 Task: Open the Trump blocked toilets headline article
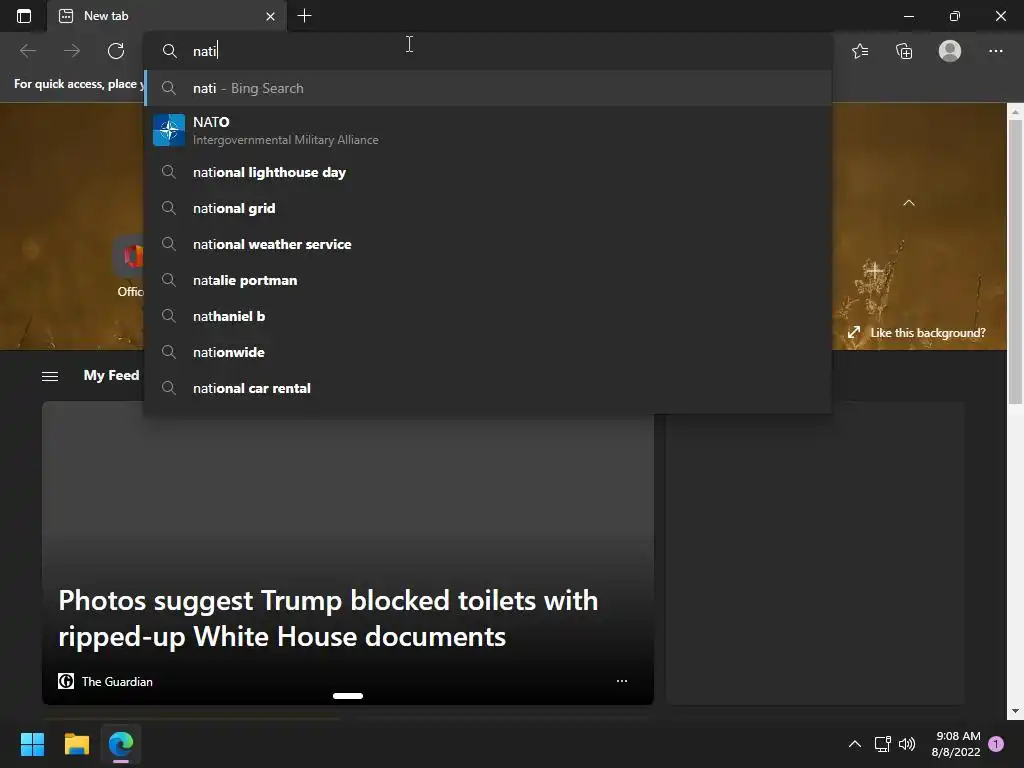point(328,618)
